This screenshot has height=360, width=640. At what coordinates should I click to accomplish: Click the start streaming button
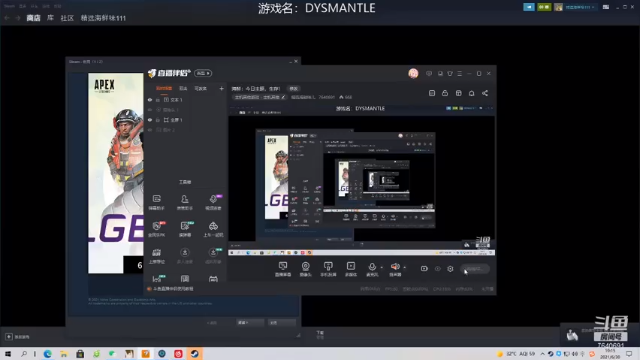(475, 269)
